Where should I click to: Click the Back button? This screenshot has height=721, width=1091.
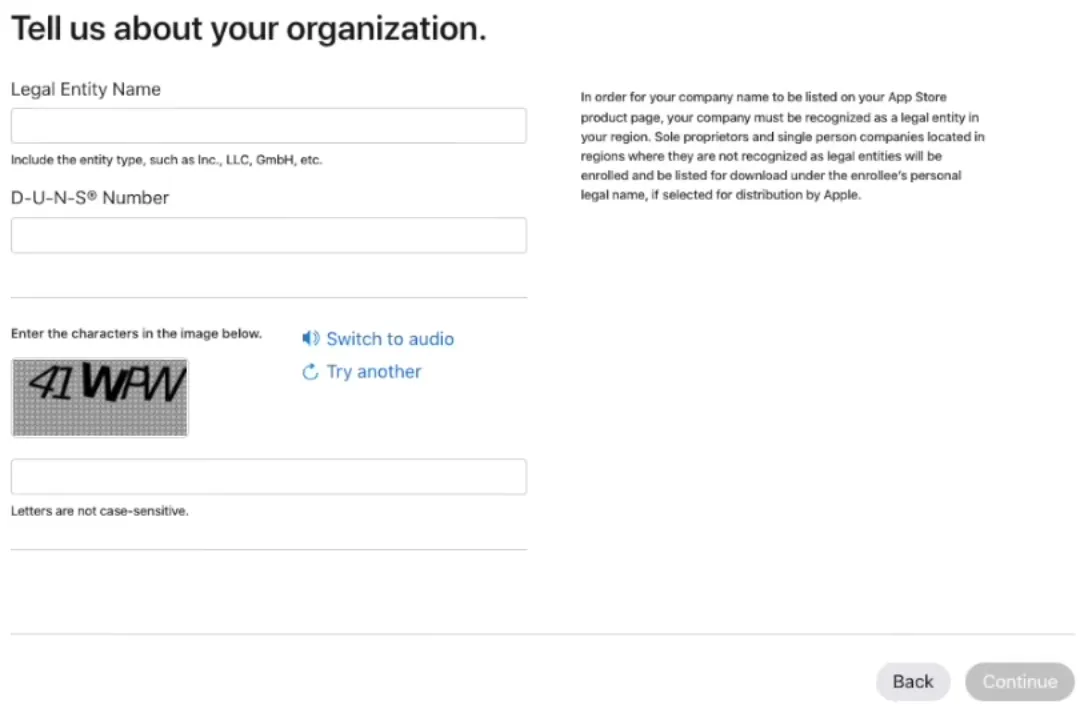(x=912, y=681)
